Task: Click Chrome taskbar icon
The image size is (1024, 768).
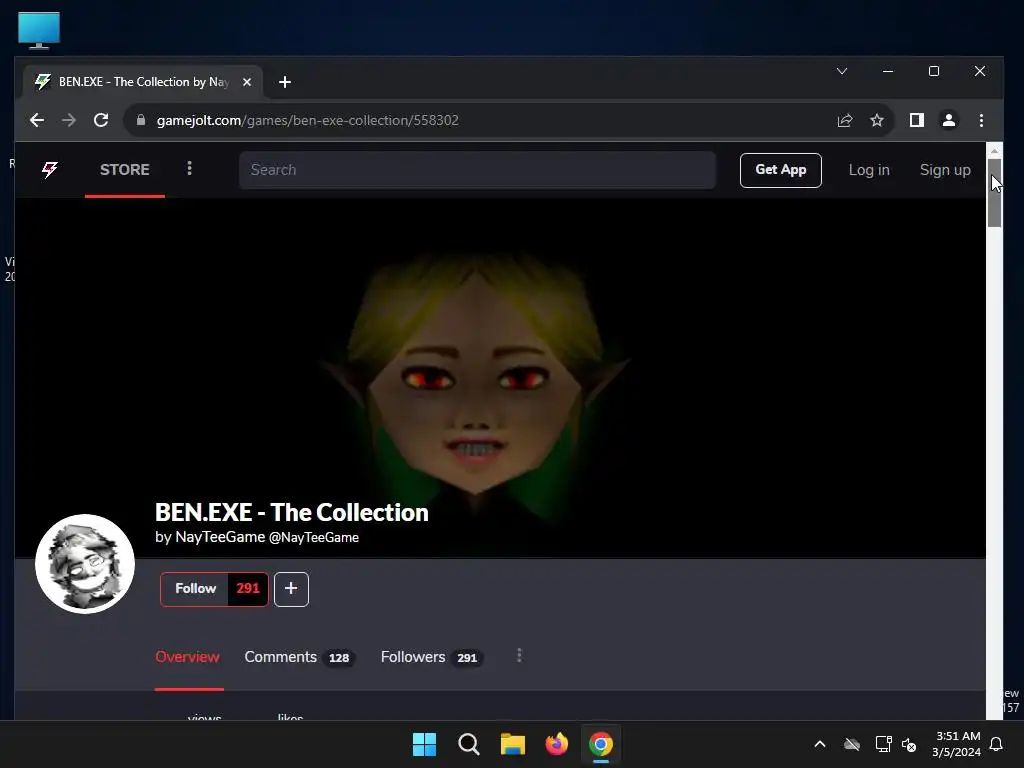Action: coord(601,744)
